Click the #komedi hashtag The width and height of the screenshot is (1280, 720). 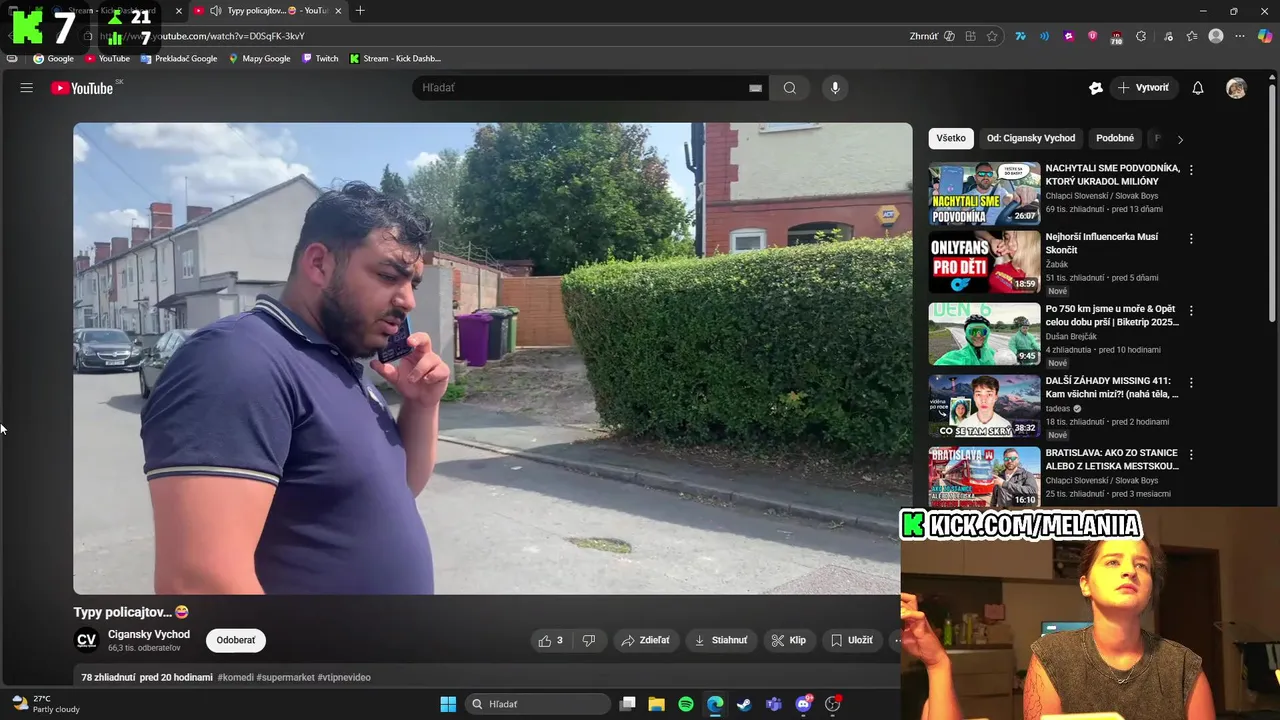point(235,677)
